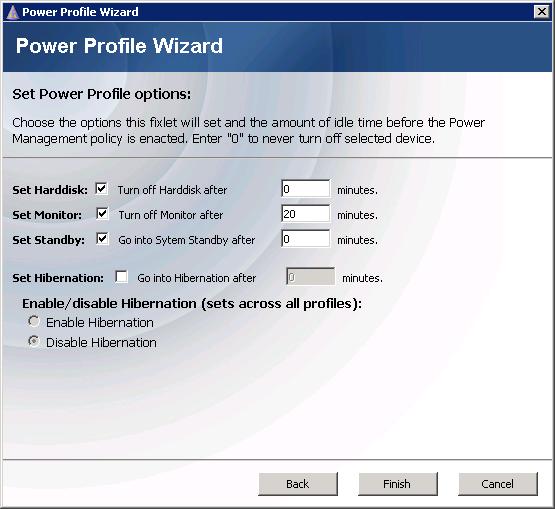Click the Power Profile Wizard title icon
The image size is (555, 509).
pyautogui.click(x=12, y=12)
